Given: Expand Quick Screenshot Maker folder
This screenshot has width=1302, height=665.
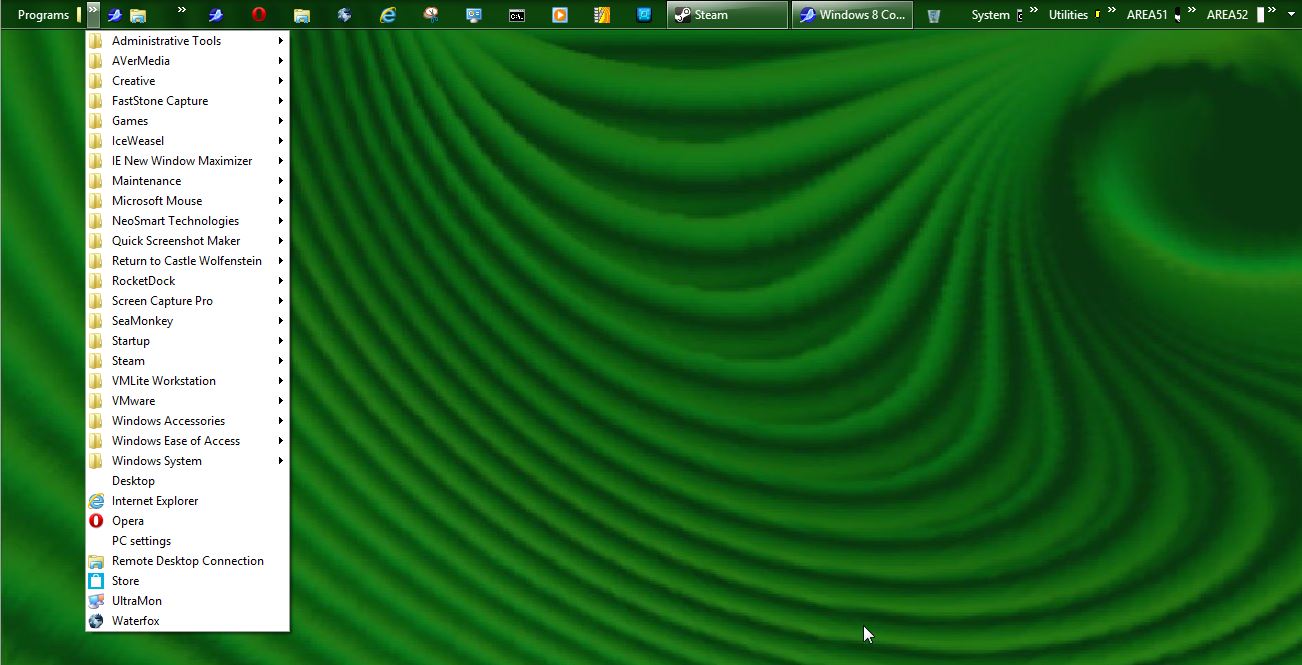Looking at the screenshot, I should coord(188,241).
